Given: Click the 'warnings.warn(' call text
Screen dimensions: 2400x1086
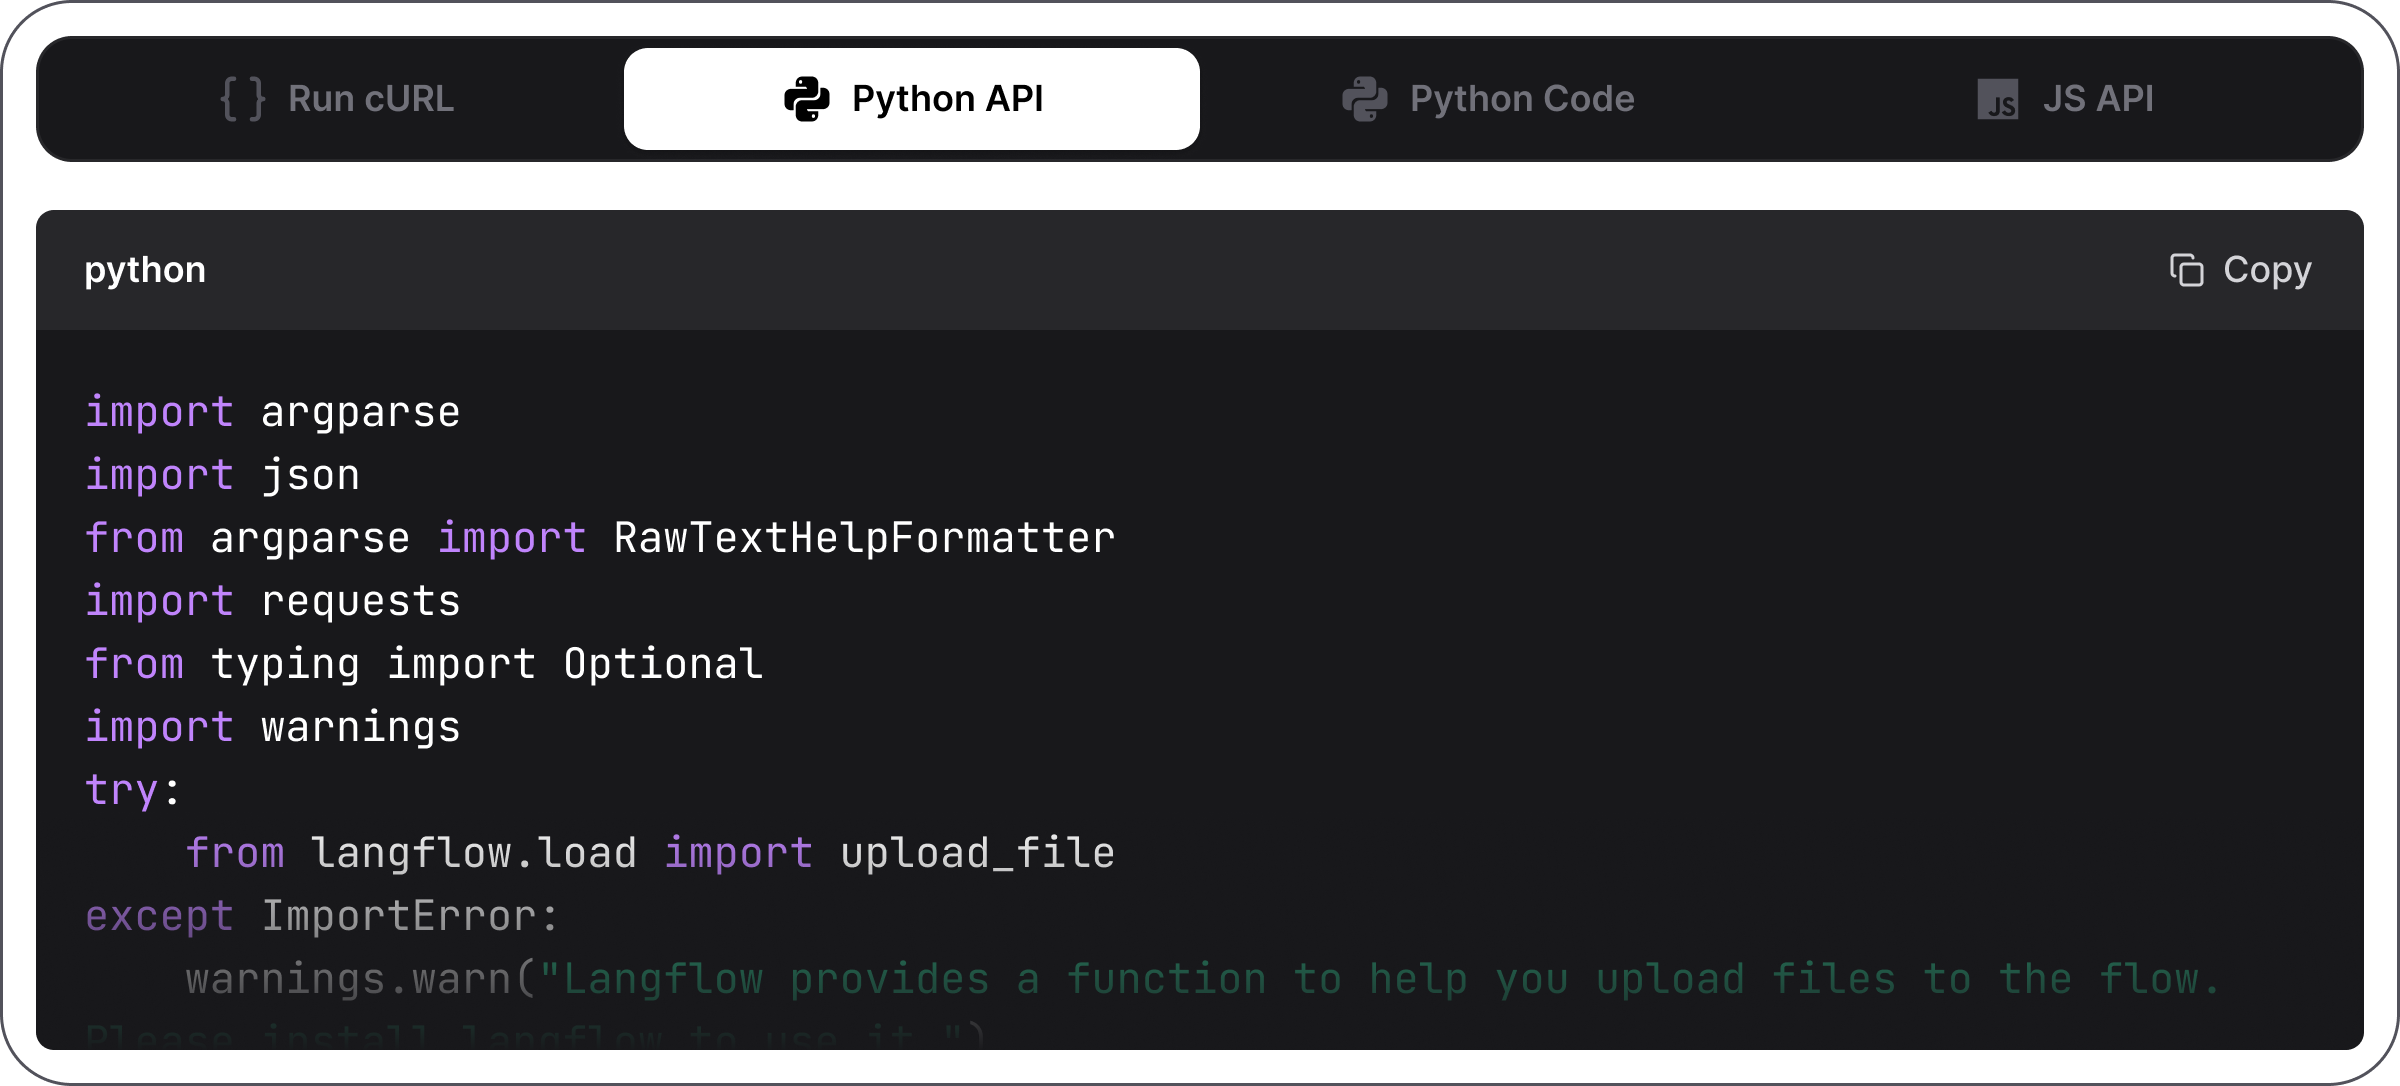Looking at the screenshot, I should (x=361, y=979).
